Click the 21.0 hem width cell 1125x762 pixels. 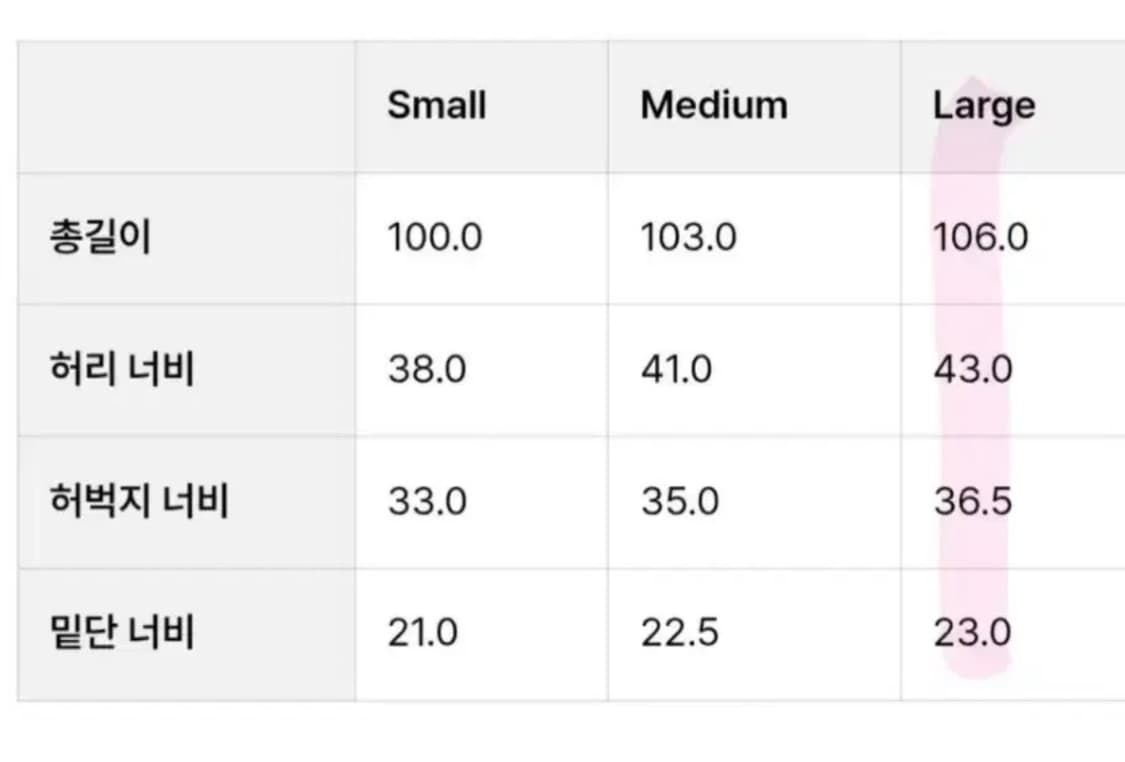[x=423, y=633]
